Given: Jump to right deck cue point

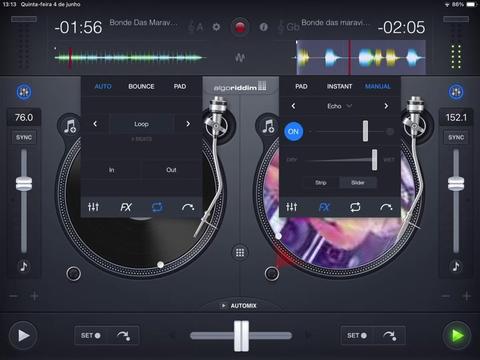Looking at the screenshot, I should [x=389, y=335].
